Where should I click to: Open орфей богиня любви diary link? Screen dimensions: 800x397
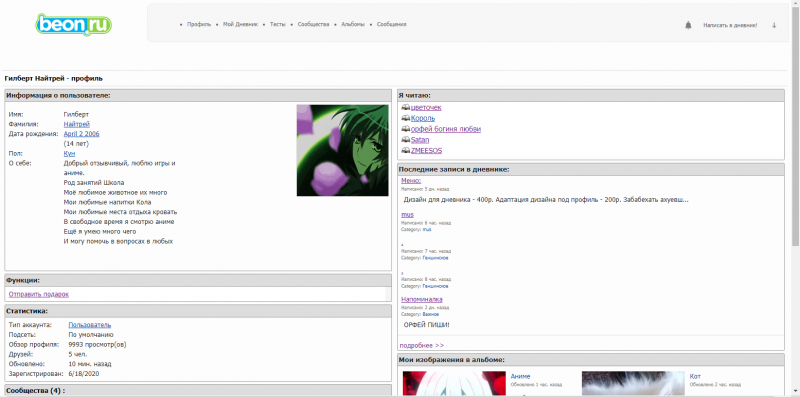pyautogui.click(x=446, y=129)
